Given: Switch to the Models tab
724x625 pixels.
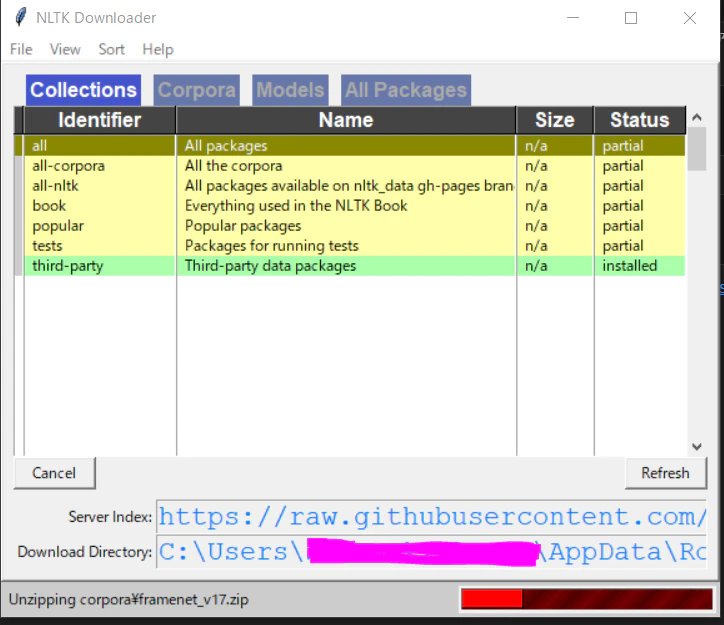Looking at the screenshot, I should pos(290,90).
